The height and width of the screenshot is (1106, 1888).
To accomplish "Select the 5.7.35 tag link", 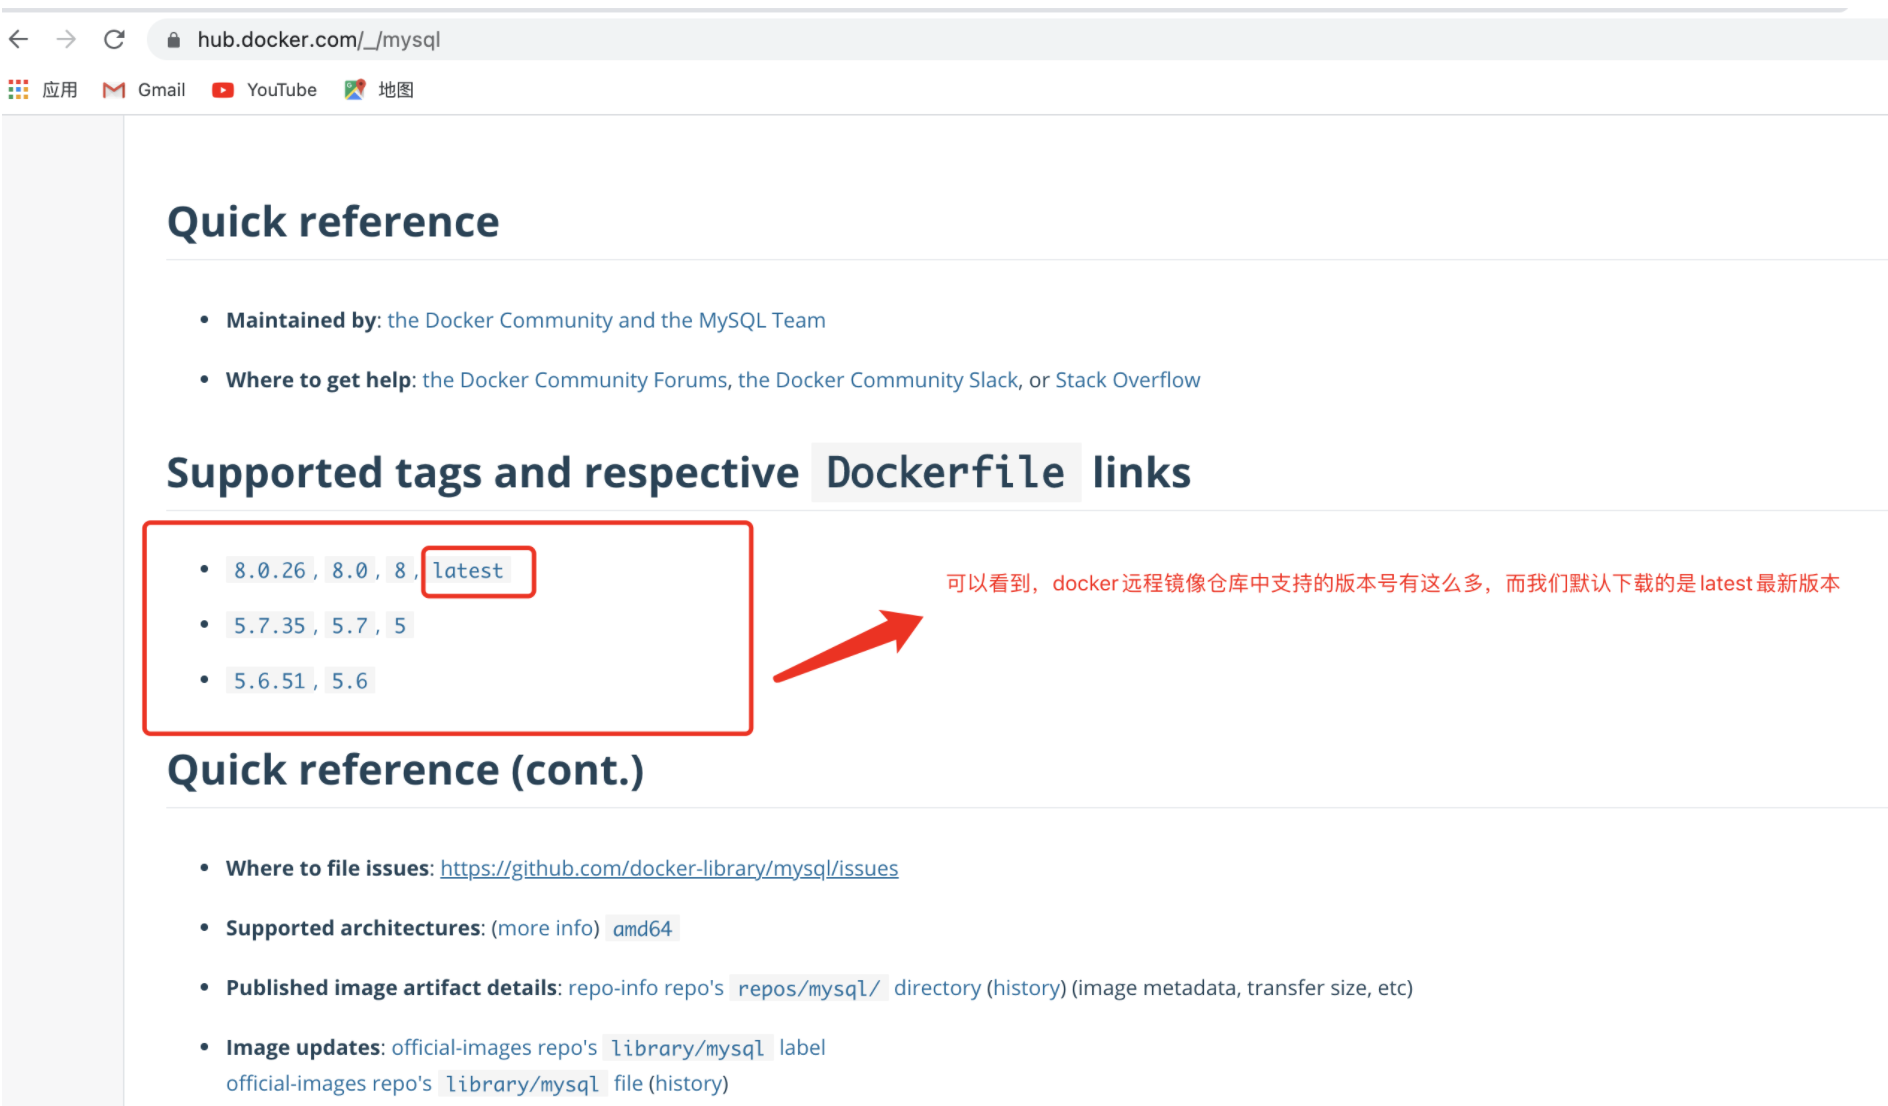I will (x=270, y=625).
